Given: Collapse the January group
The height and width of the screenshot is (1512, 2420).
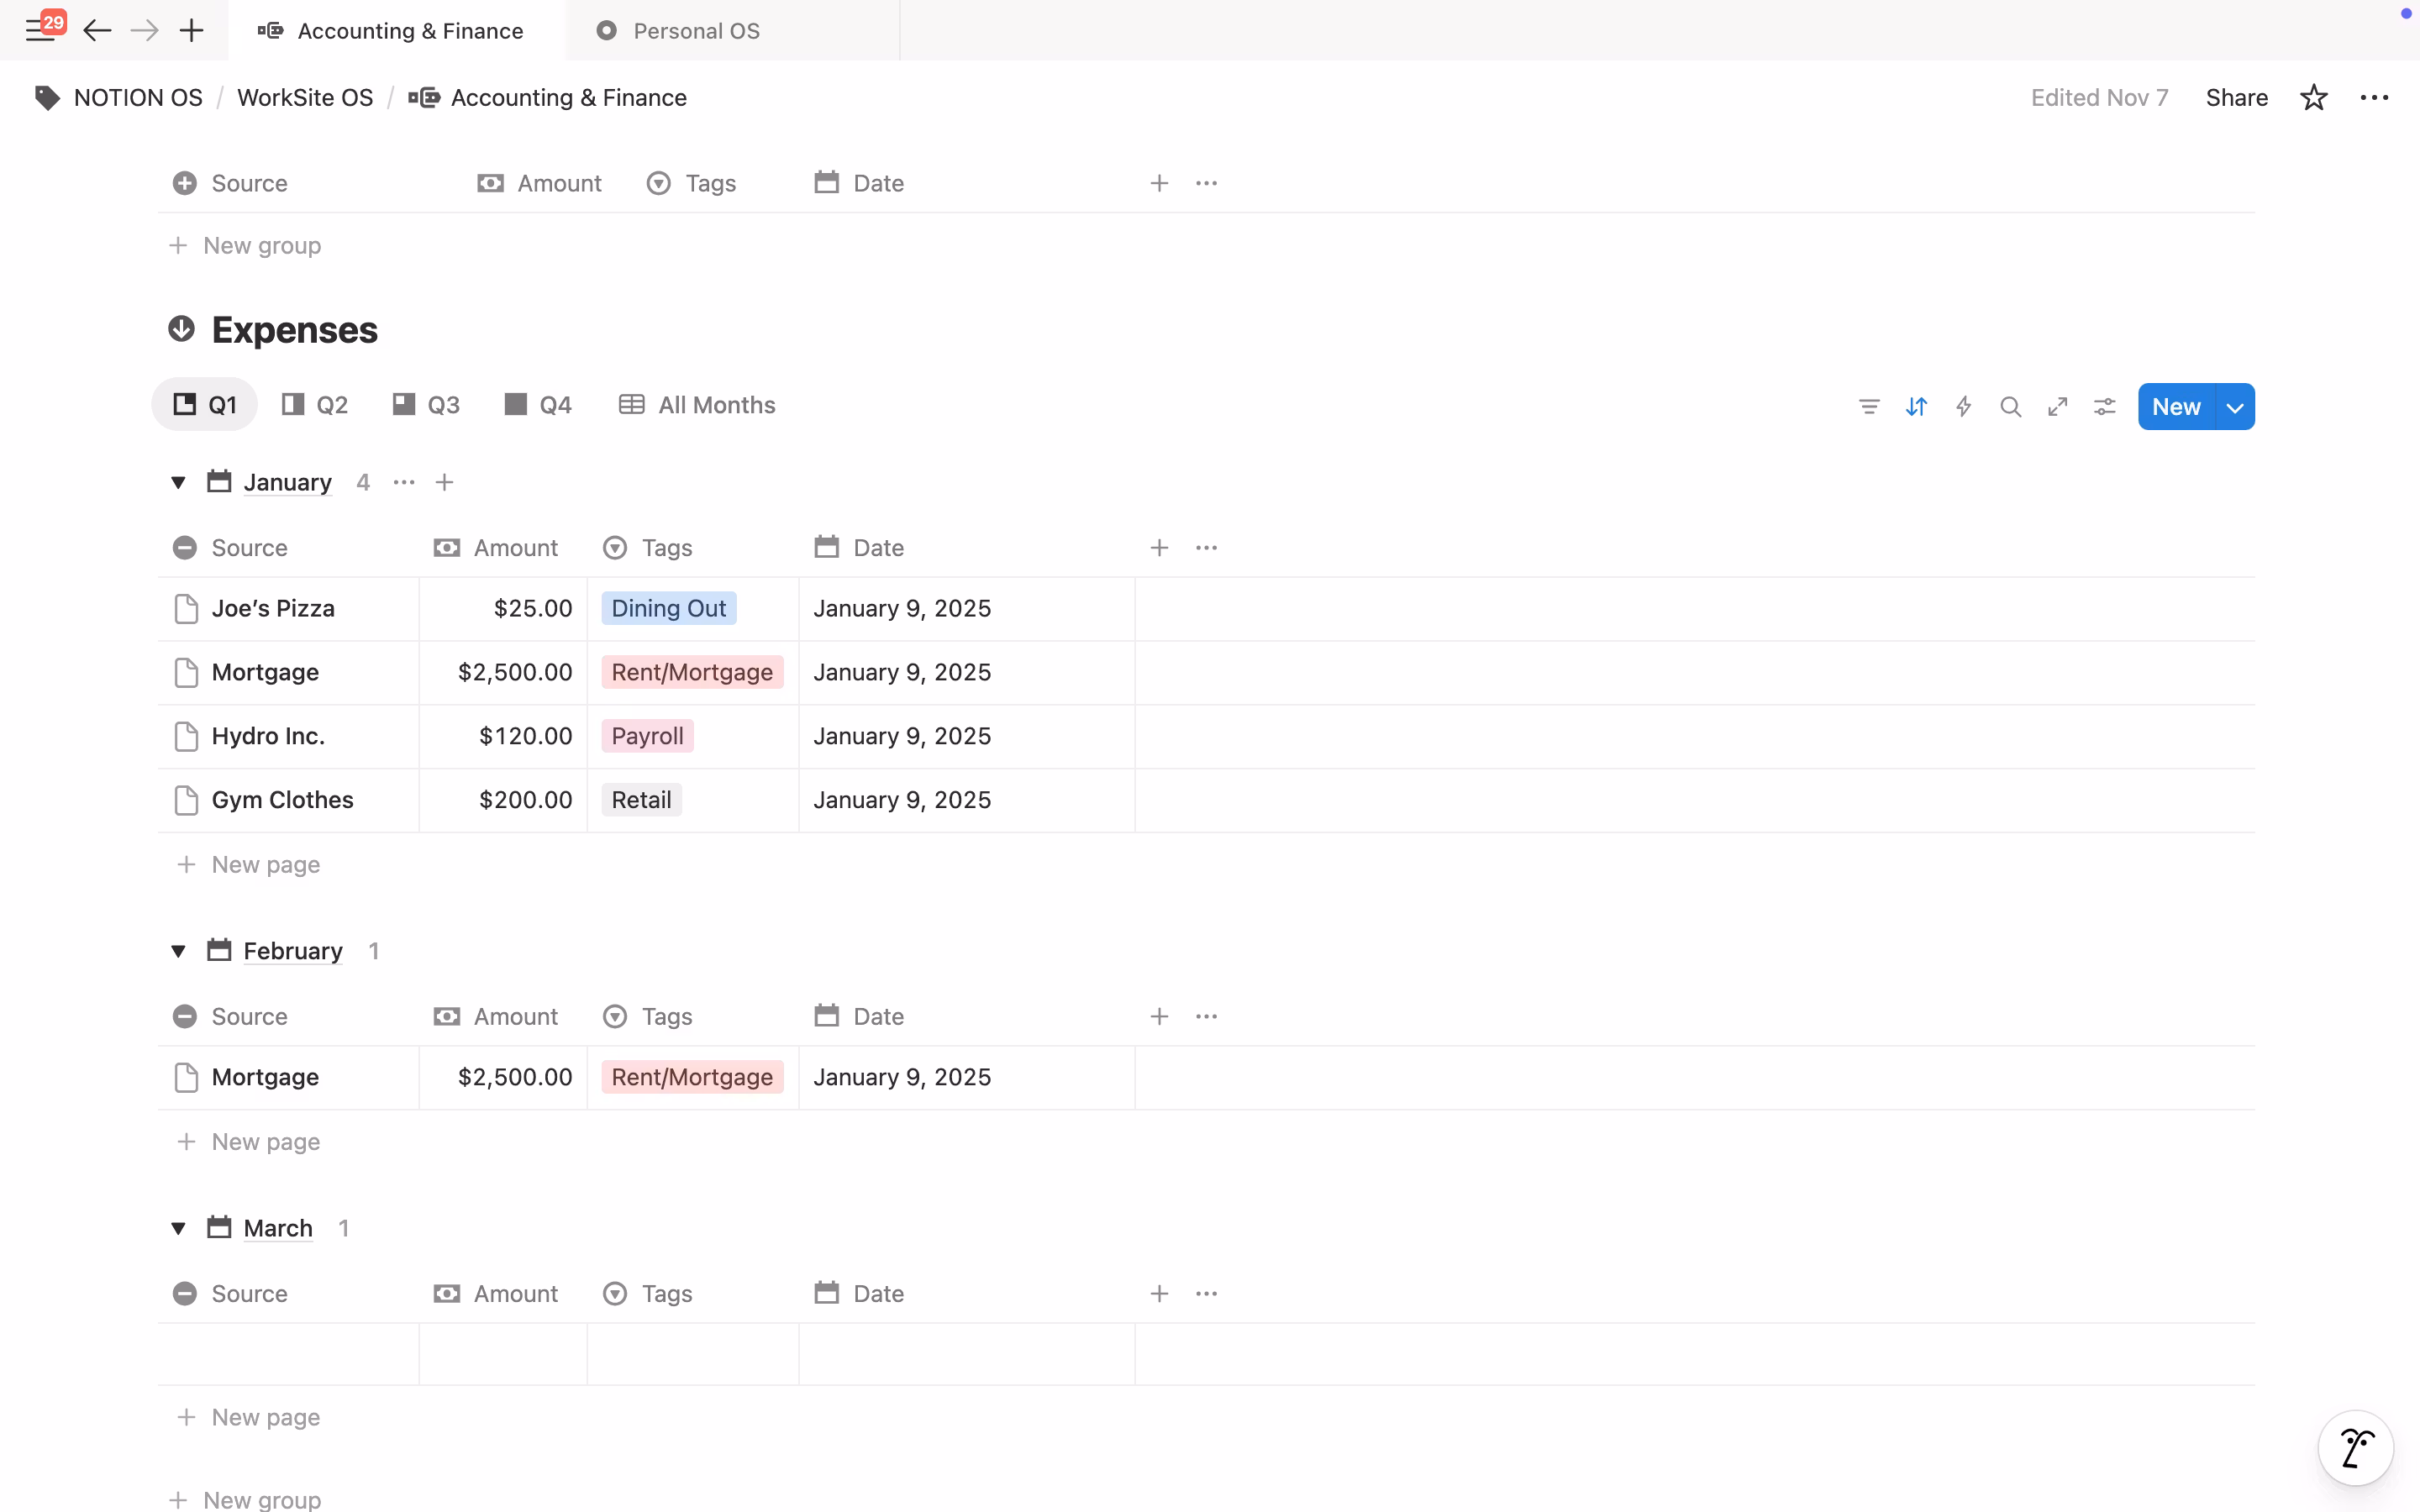Looking at the screenshot, I should coord(178,483).
